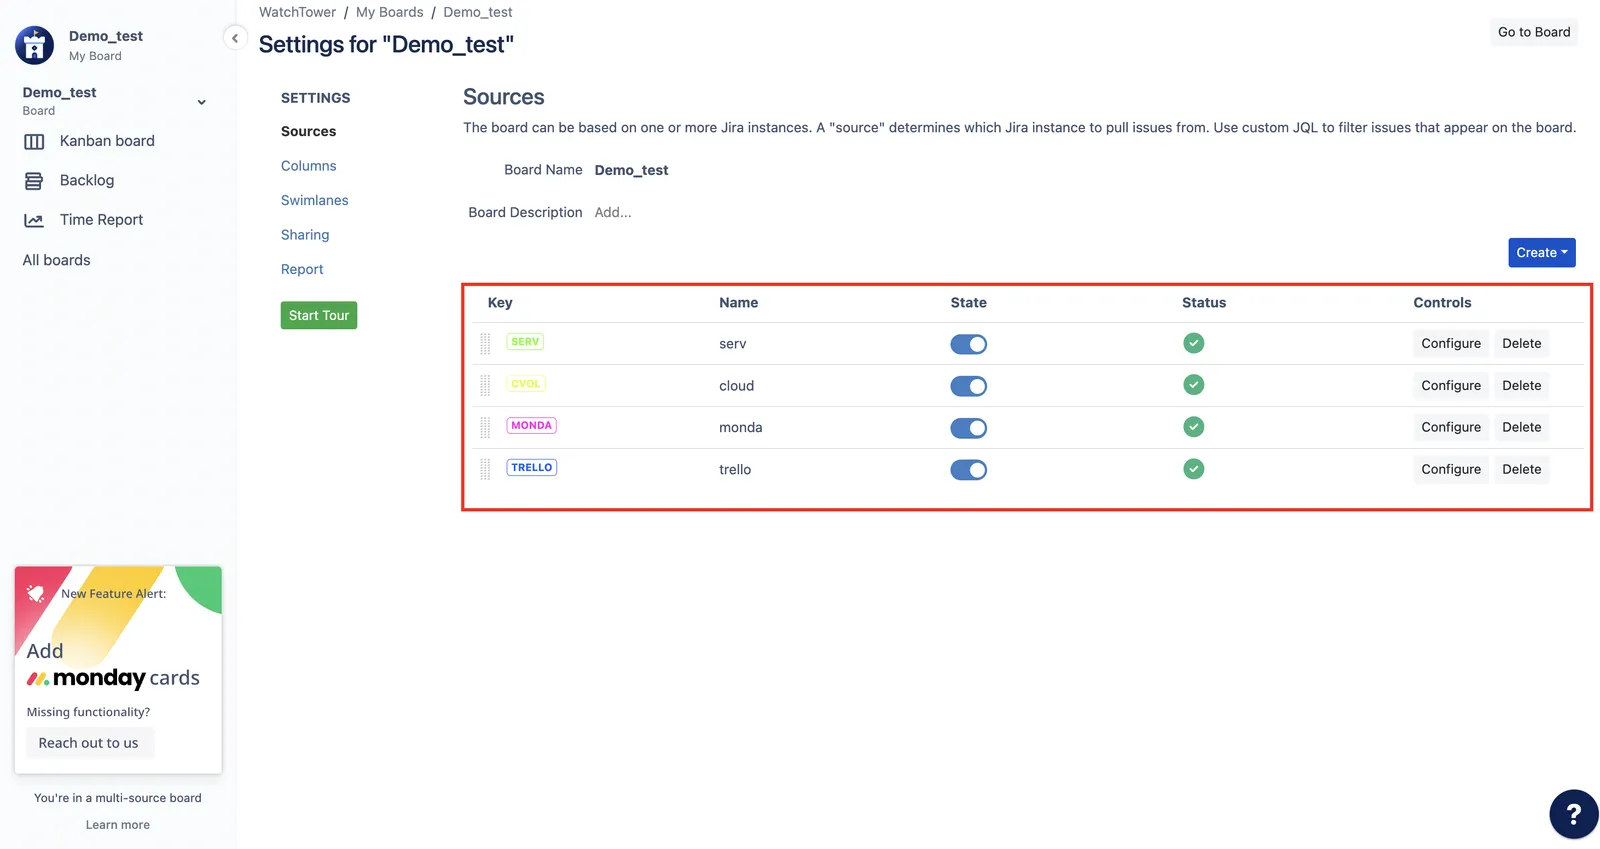Open Swimlanes settings

pyautogui.click(x=314, y=200)
